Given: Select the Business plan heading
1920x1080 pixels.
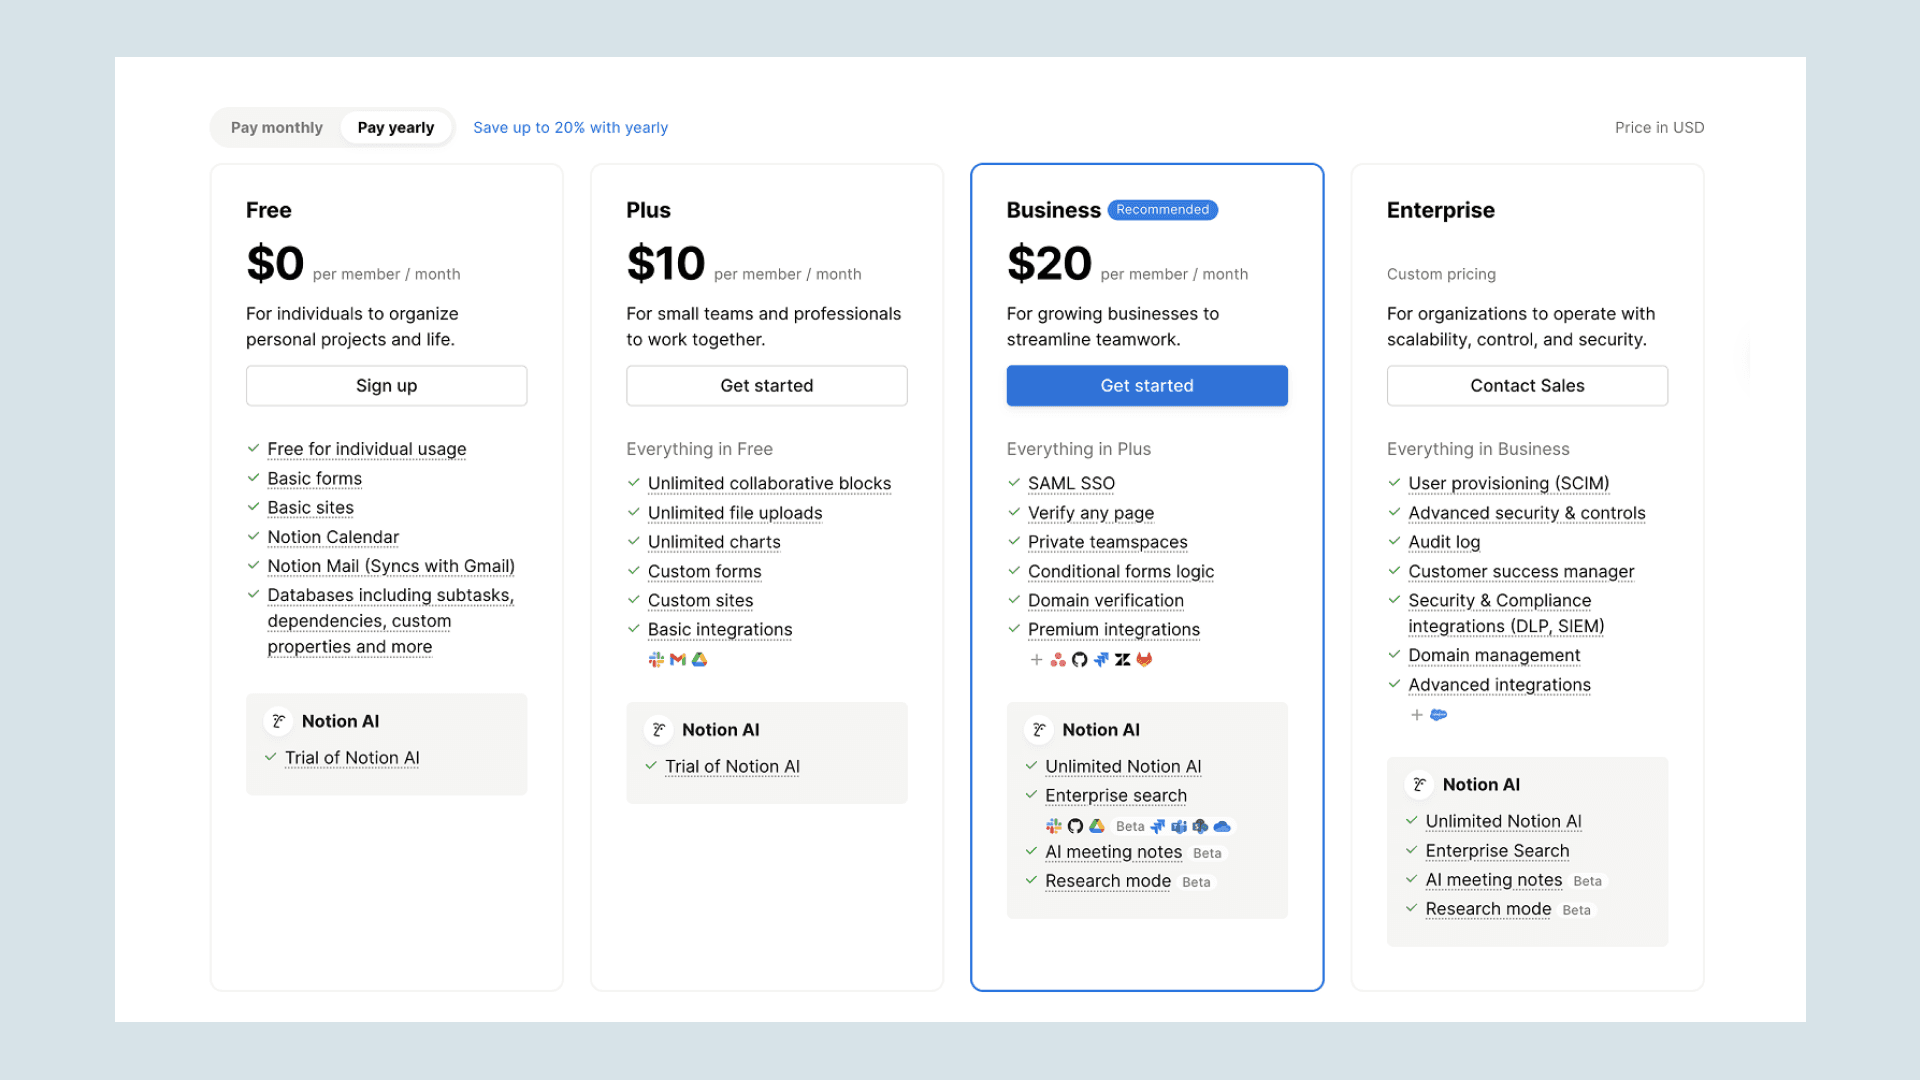Looking at the screenshot, I should pos(1053,210).
